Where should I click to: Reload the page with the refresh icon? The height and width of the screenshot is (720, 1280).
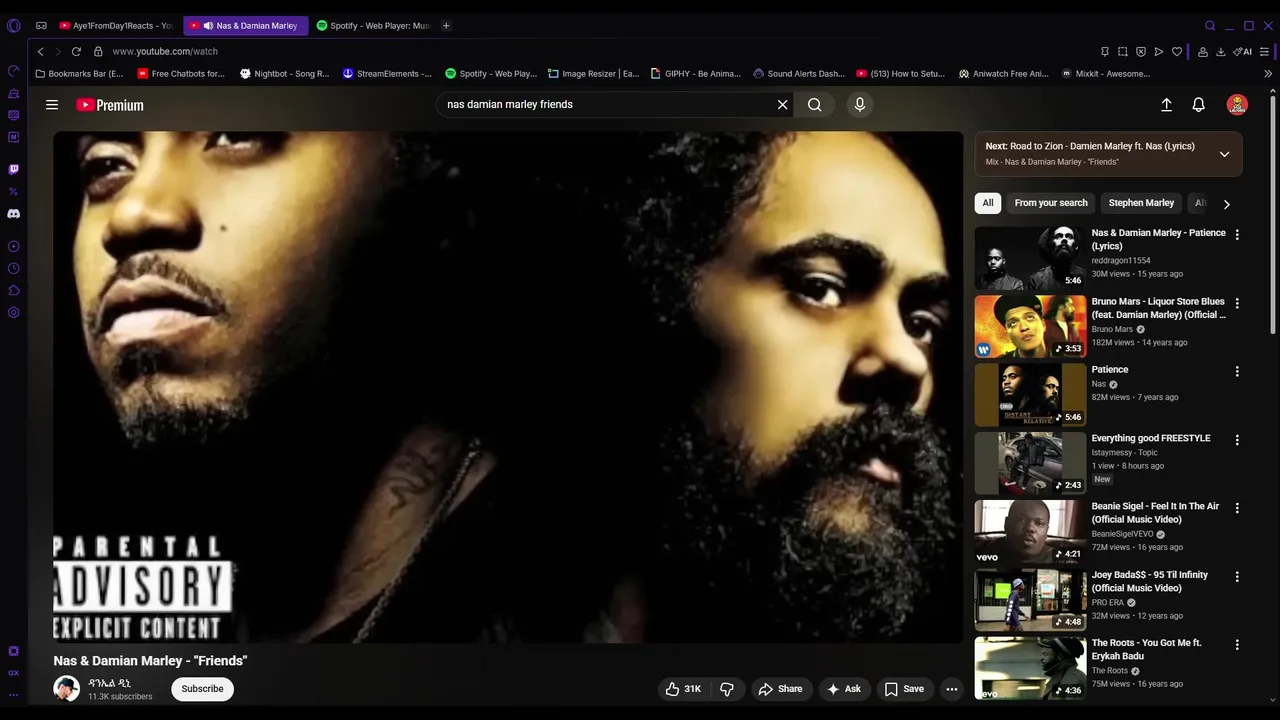pyautogui.click(x=76, y=51)
